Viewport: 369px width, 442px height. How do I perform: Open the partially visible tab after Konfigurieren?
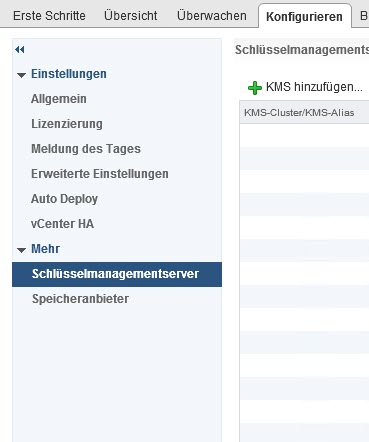coord(364,16)
